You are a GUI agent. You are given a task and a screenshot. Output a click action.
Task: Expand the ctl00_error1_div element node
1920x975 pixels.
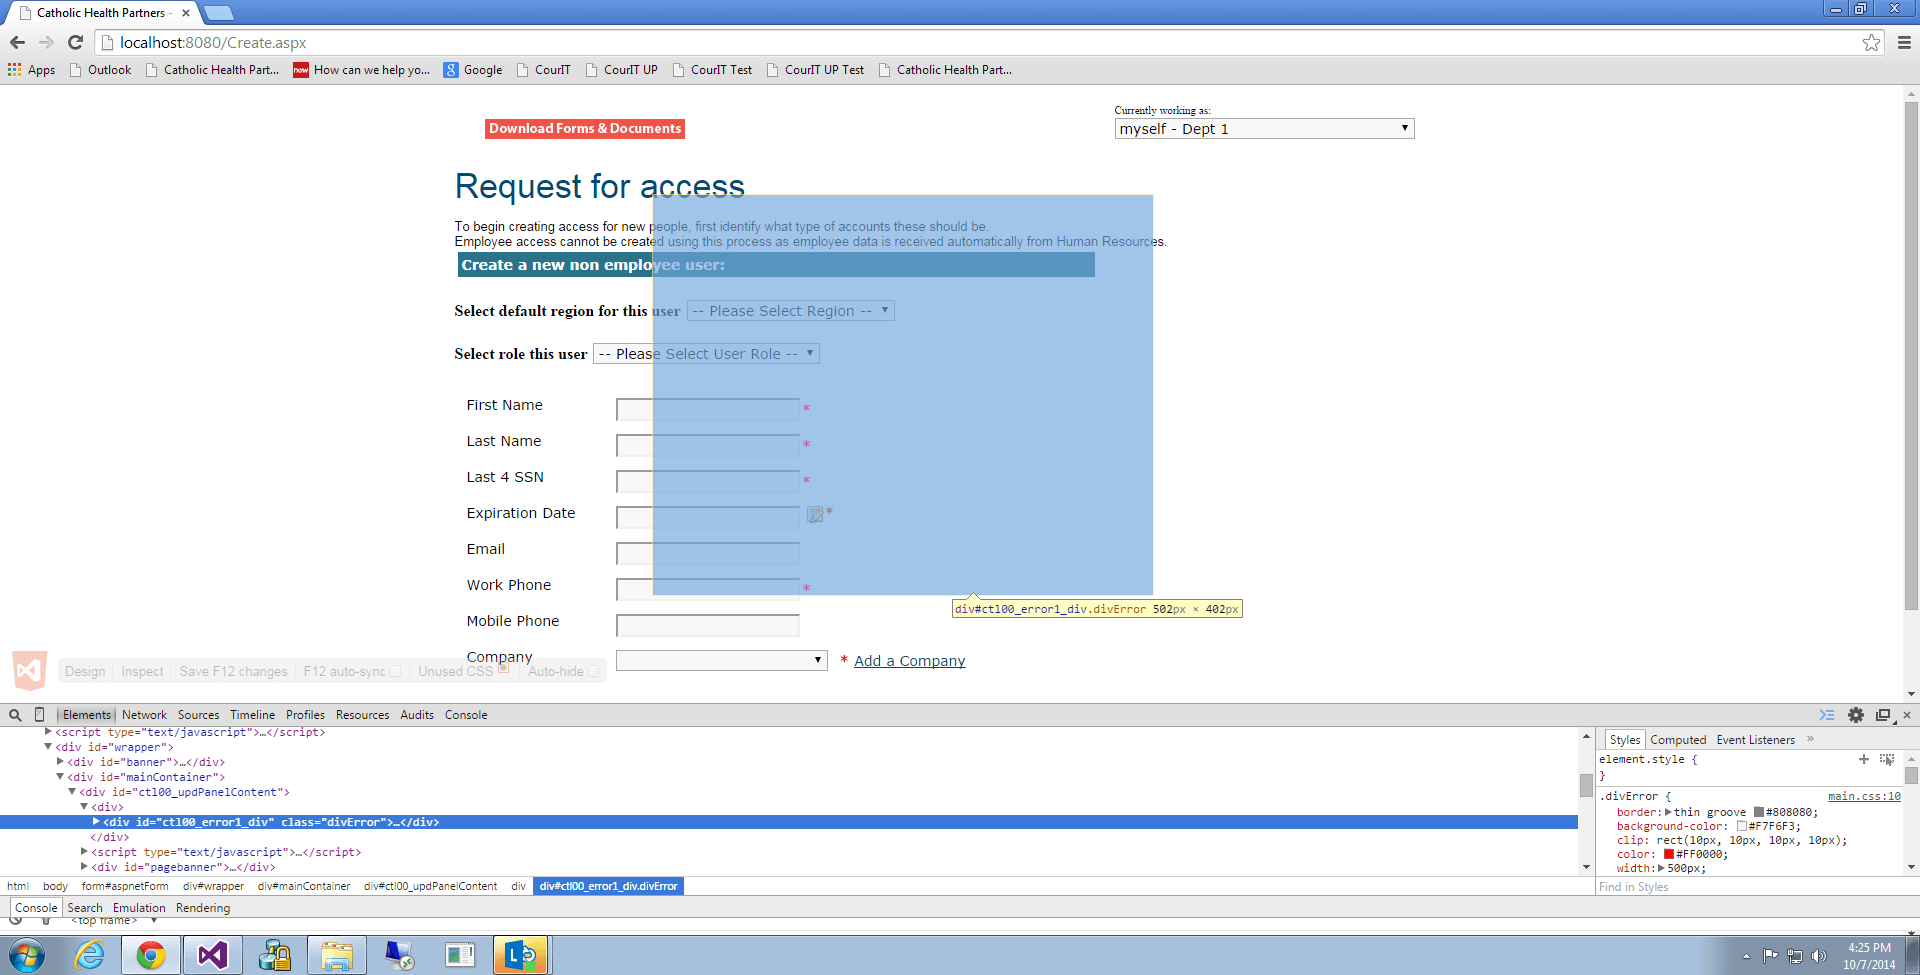[x=96, y=822]
